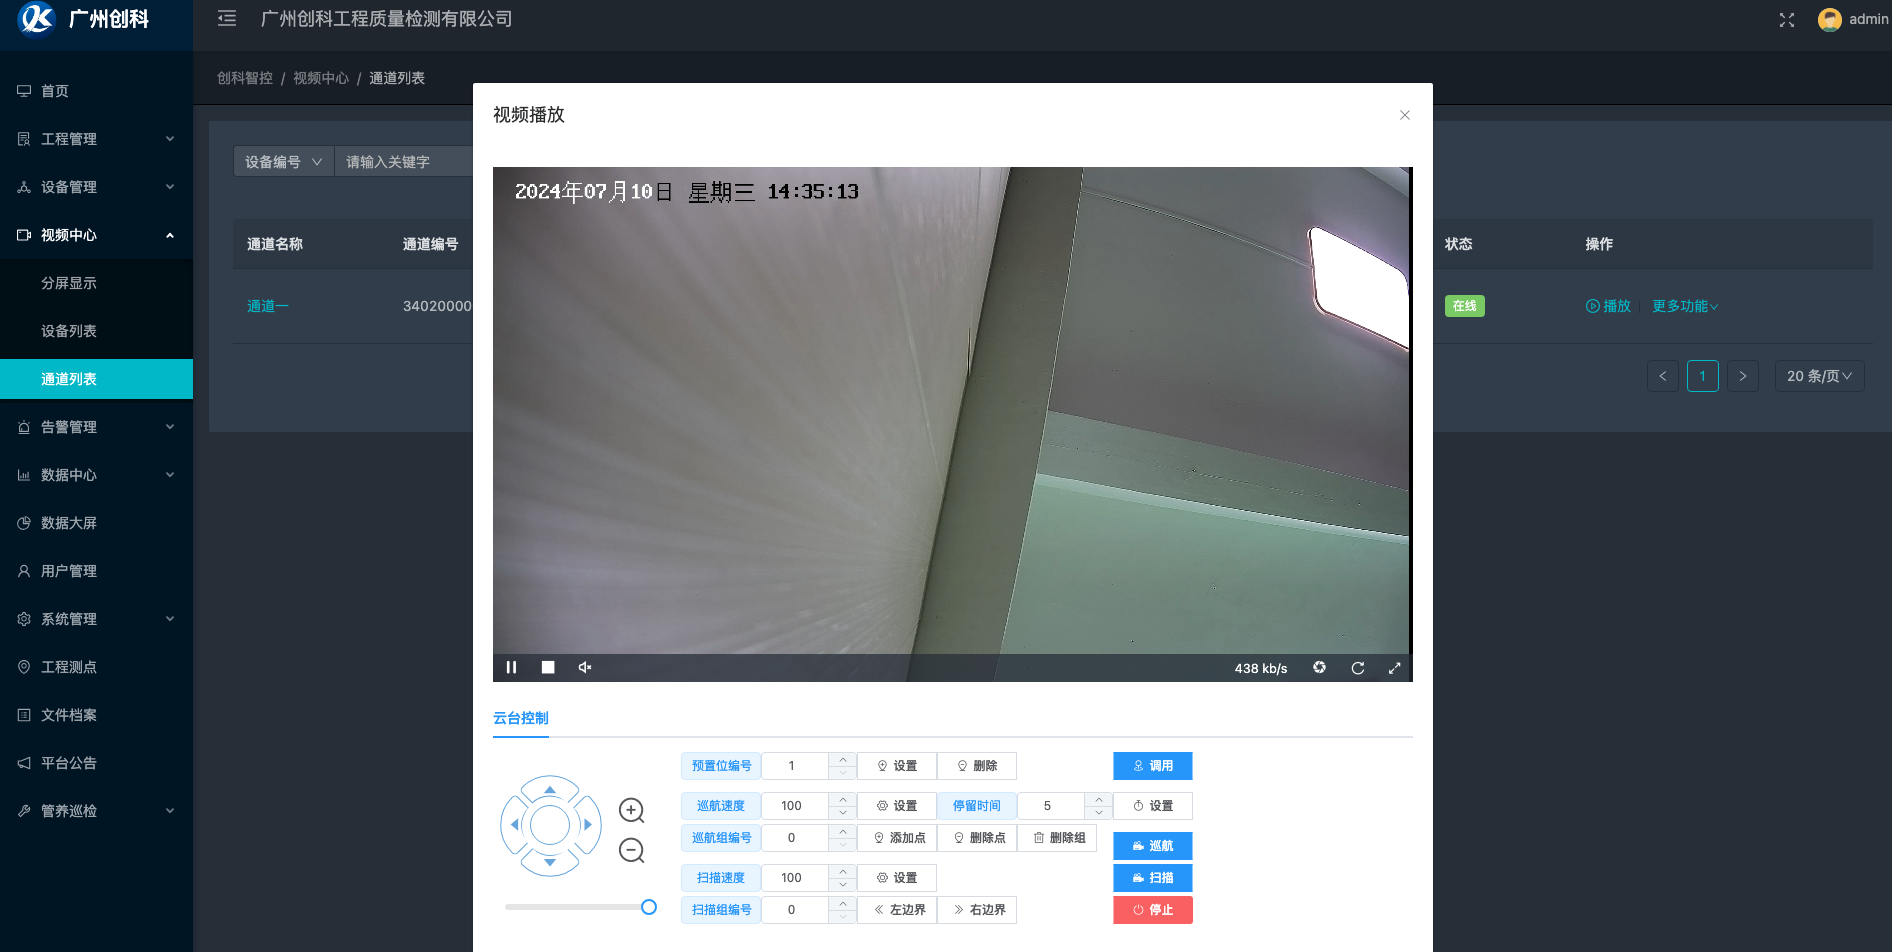Toggle page fullscreen from the top bar
The height and width of the screenshot is (952, 1892).
point(1787,19)
